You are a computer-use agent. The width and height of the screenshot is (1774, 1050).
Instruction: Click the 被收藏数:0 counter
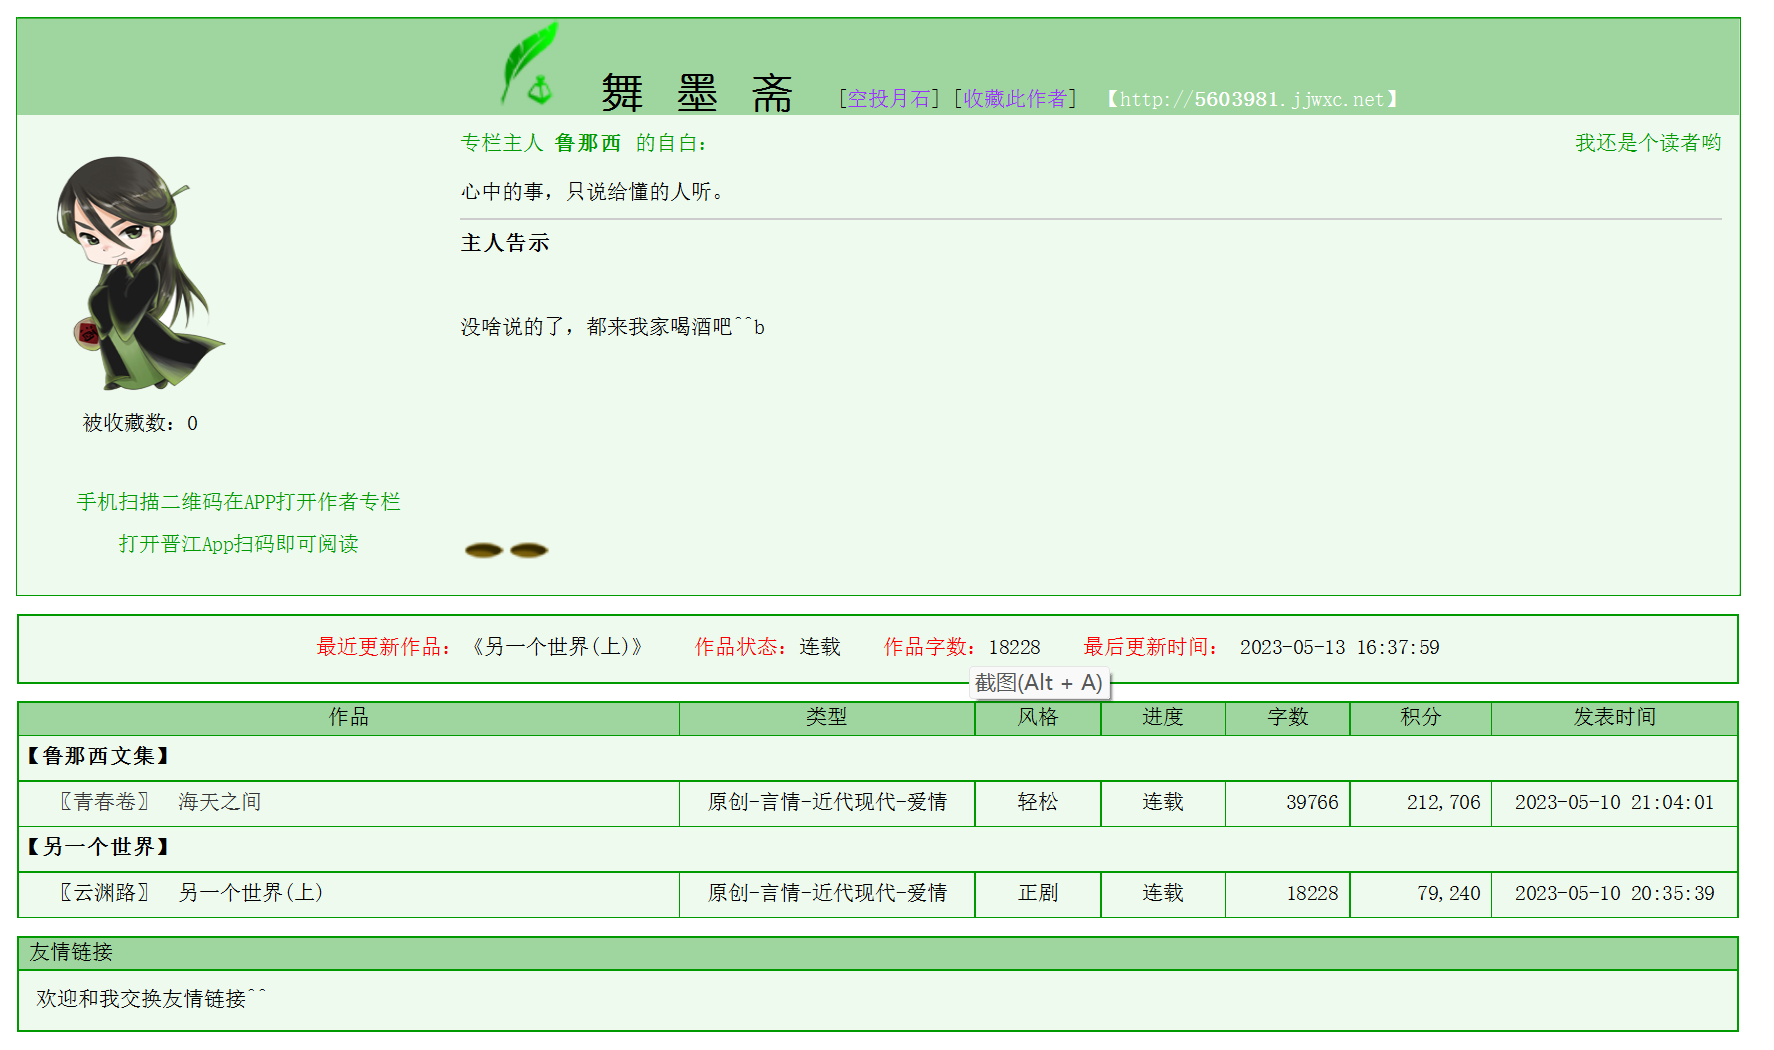pos(140,423)
